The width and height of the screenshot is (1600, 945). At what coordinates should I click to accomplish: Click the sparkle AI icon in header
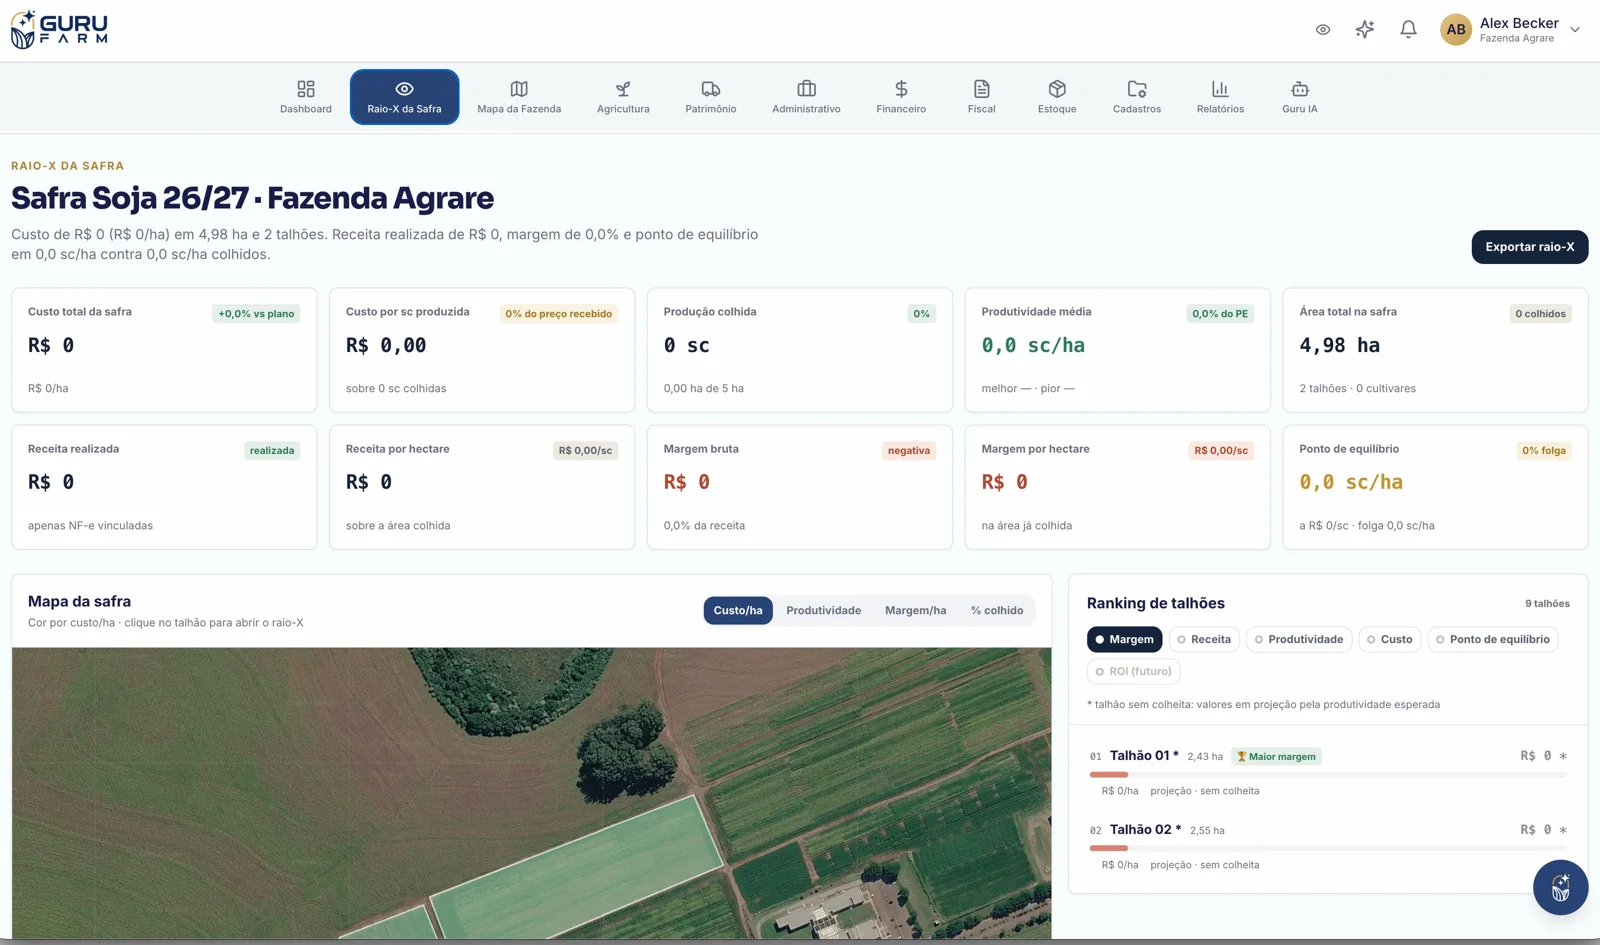(x=1365, y=29)
